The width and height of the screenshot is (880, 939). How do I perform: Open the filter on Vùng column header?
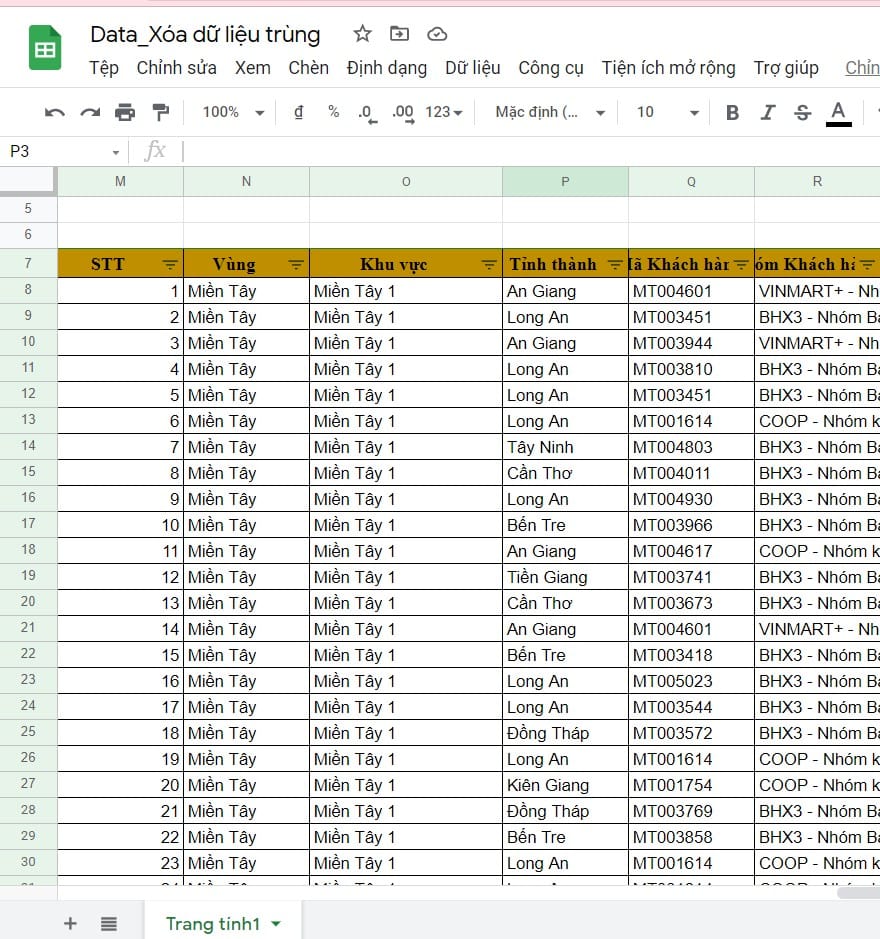pos(296,264)
